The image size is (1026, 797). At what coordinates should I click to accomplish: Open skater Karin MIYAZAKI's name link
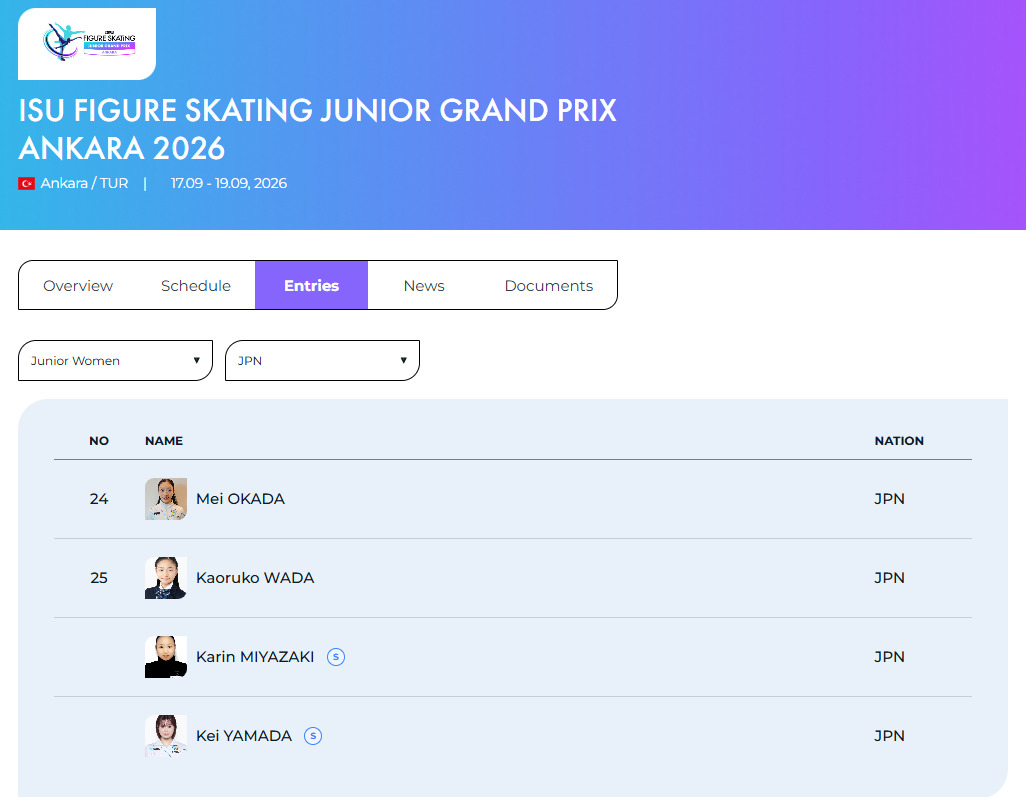pos(255,656)
